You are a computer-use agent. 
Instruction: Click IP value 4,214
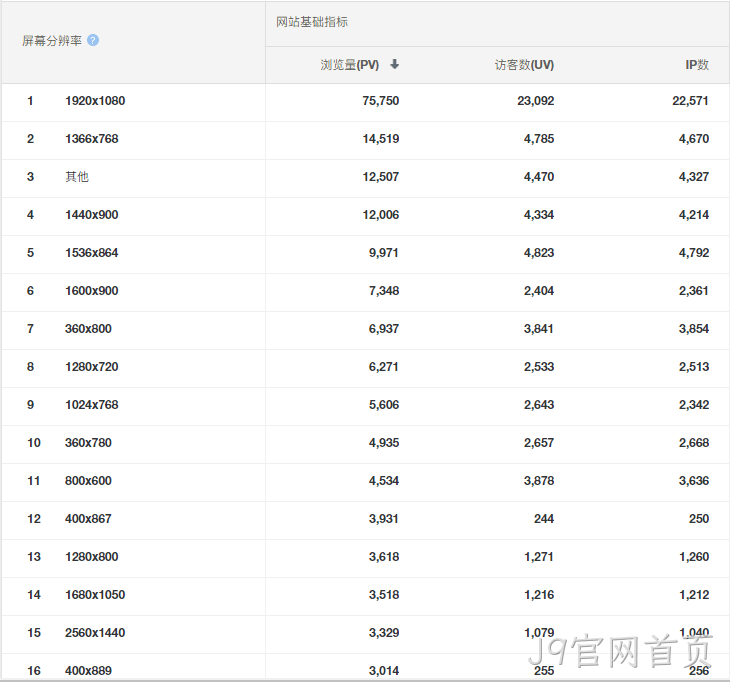pos(694,215)
